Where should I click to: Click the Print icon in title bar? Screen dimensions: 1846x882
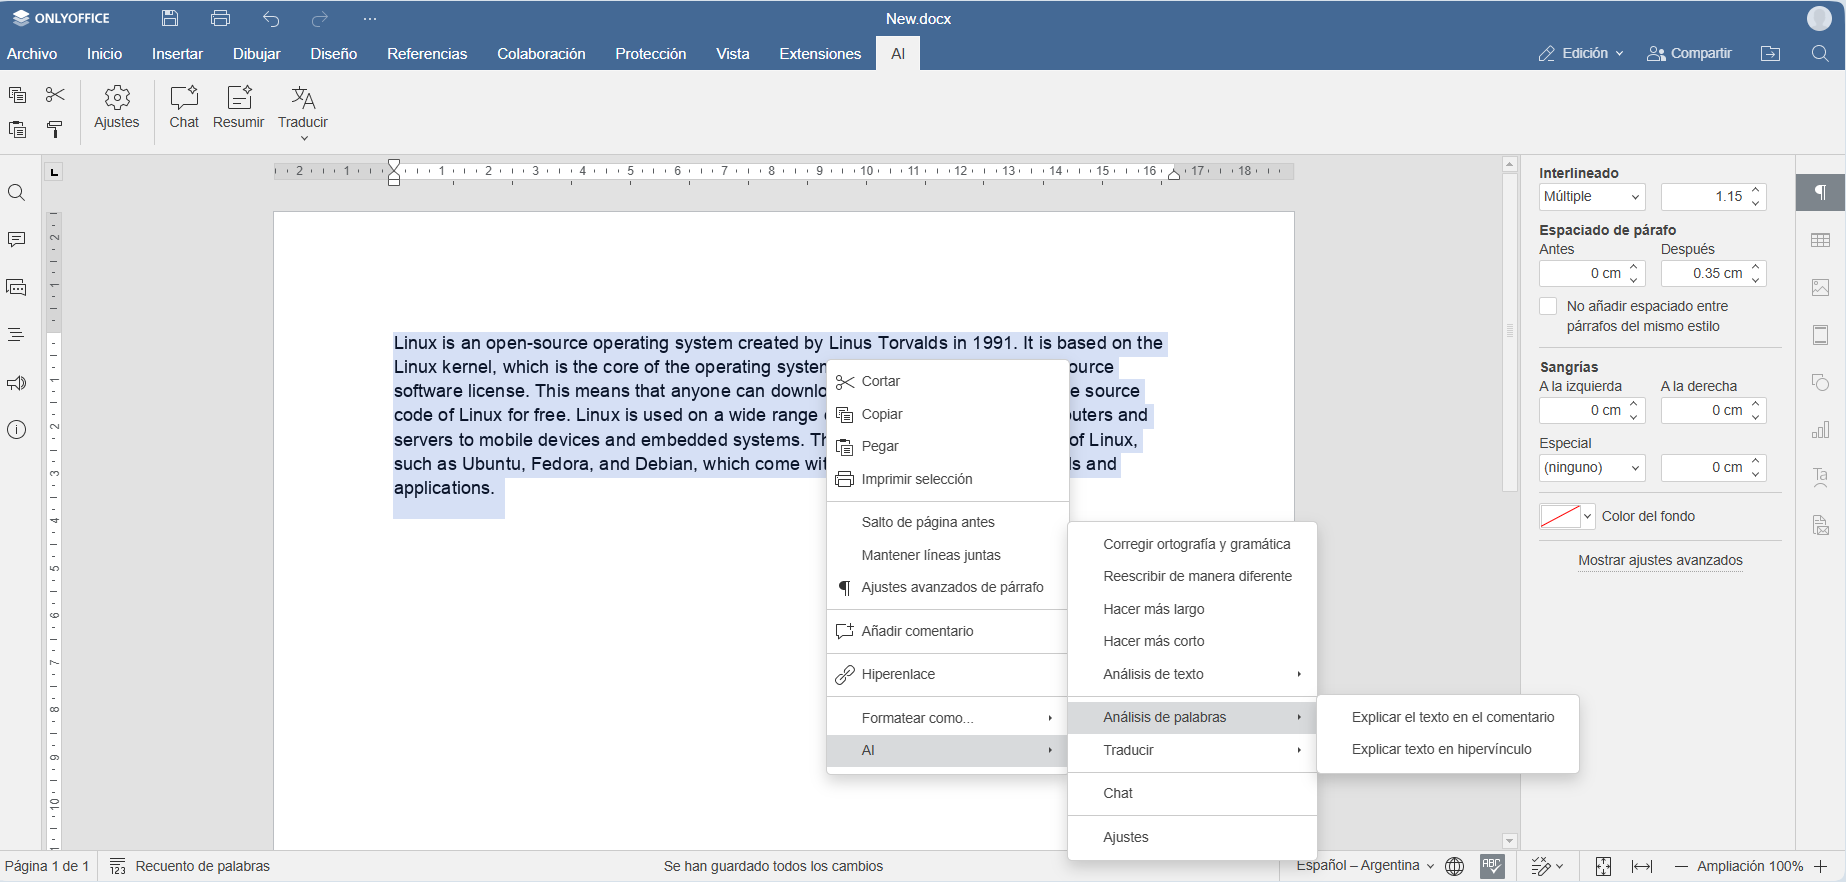tap(220, 18)
